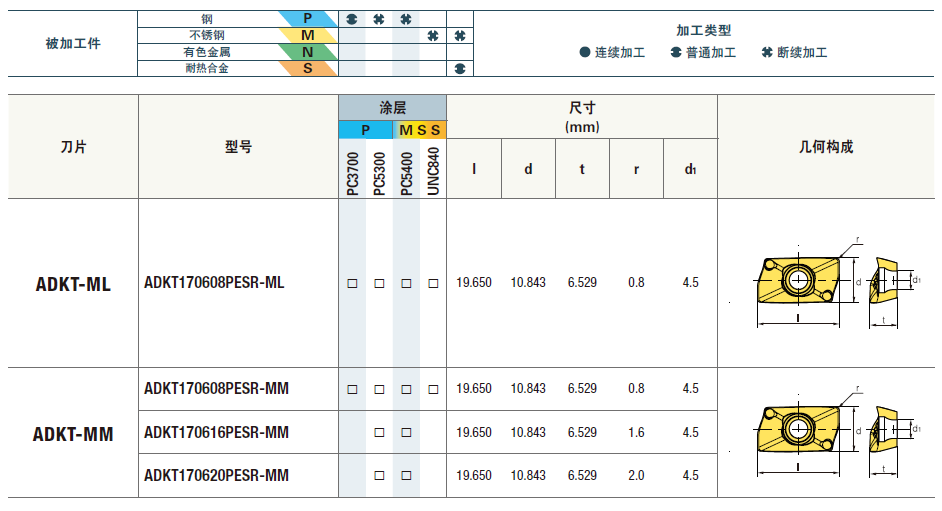This screenshot has width=942, height=511.
Task: Click r value 0.8 in ADKT170608PESR-ML row
Action: point(636,283)
